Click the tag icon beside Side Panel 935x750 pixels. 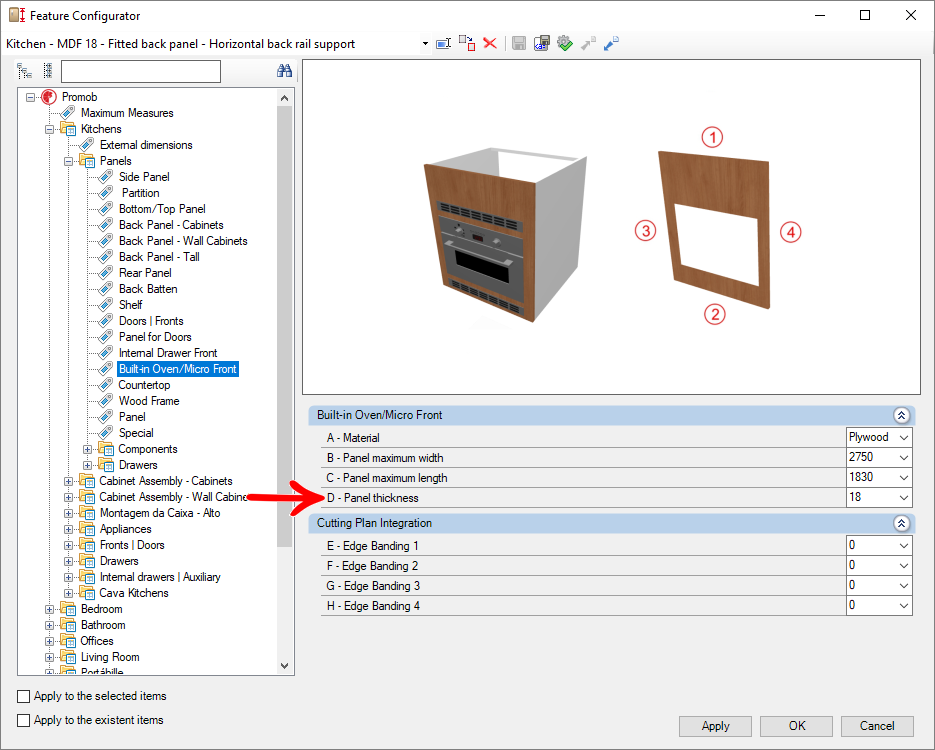pyautogui.click(x=106, y=176)
